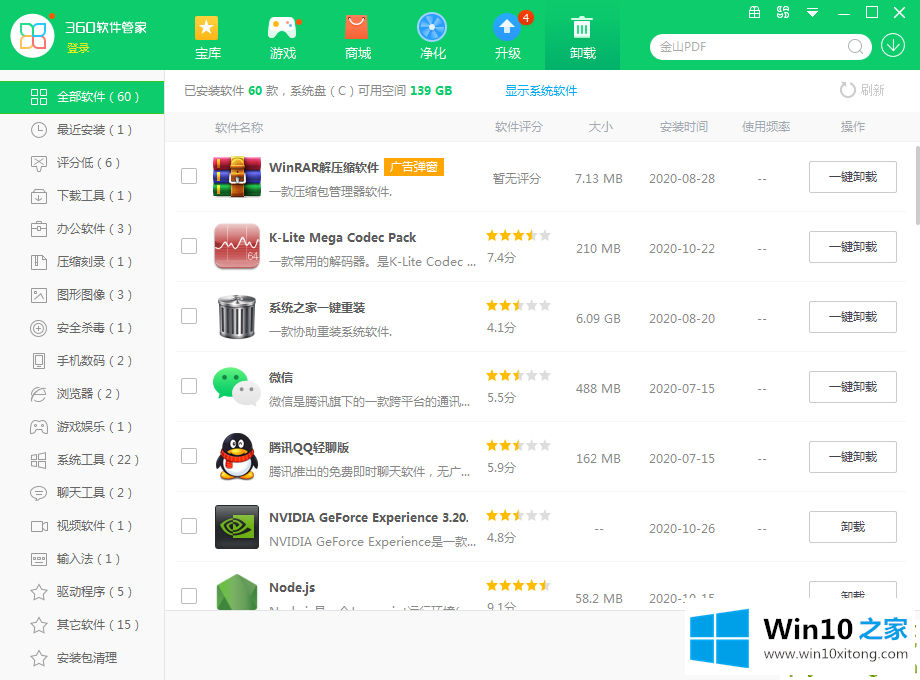
Task: Click the WinRAR app icon
Action: (x=236, y=177)
